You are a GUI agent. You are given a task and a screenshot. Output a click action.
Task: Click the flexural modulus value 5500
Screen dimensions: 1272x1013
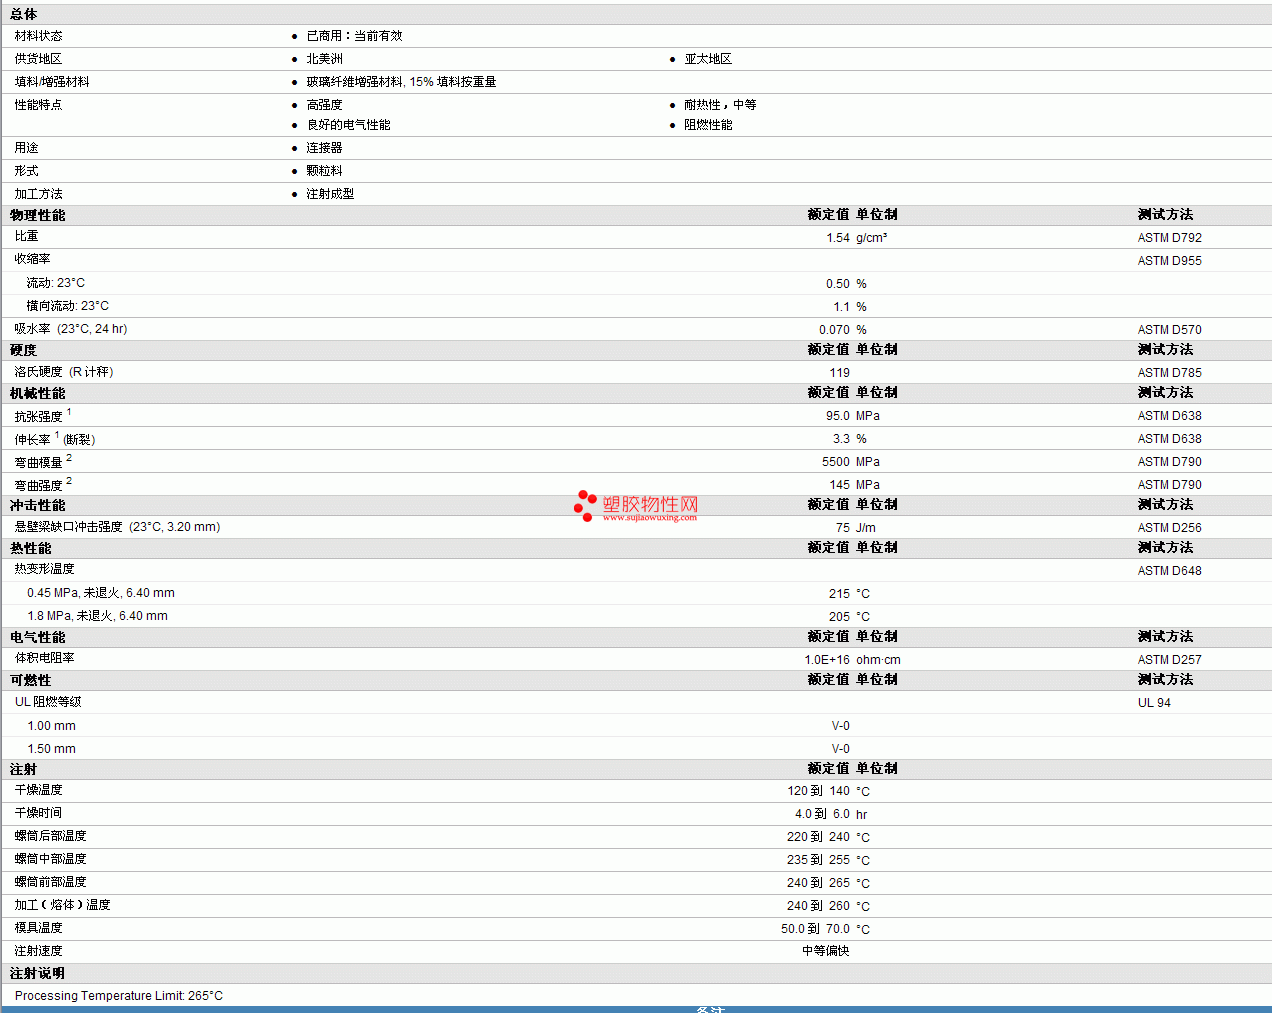pos(836,462)
